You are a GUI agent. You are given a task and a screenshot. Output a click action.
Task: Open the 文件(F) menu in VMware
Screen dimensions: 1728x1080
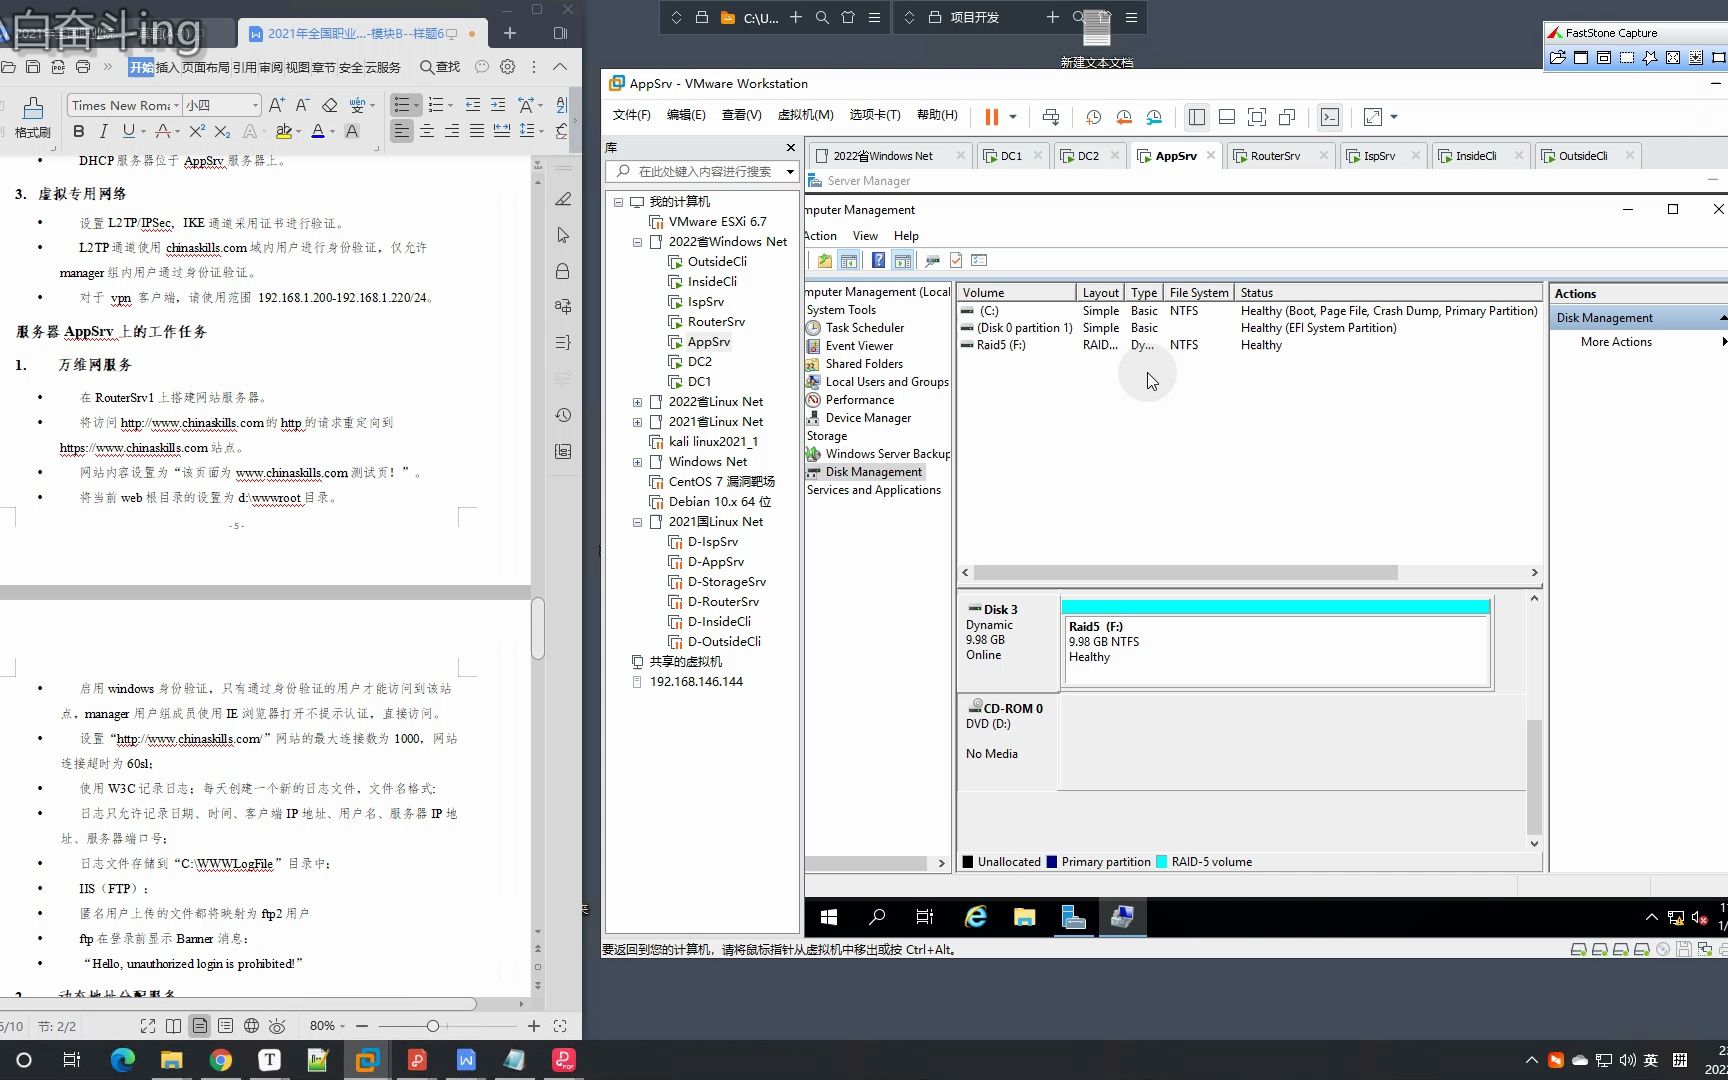(x=631, y=115)
